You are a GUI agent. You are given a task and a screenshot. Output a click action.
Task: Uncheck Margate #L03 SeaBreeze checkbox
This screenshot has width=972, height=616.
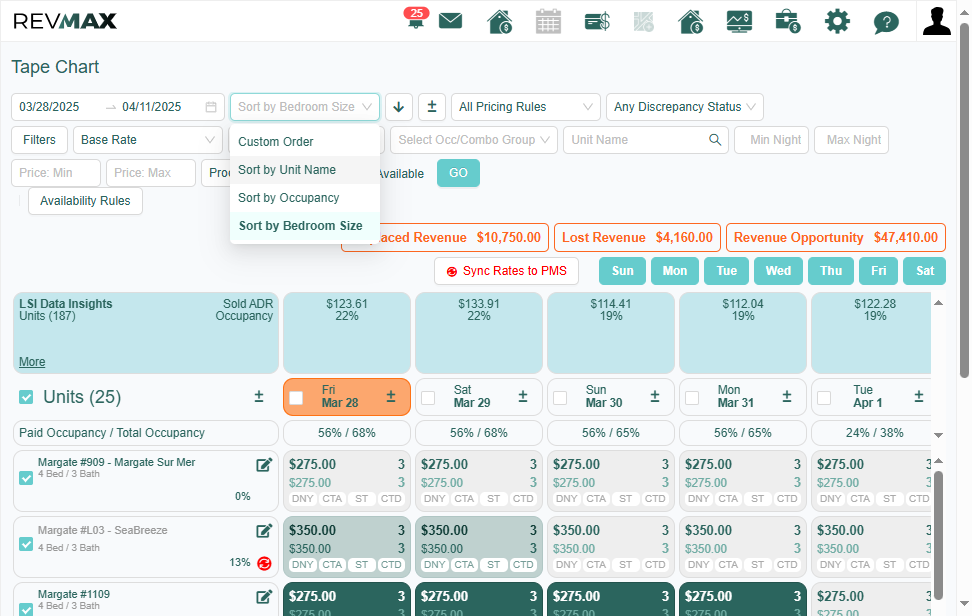coord(26,544)
